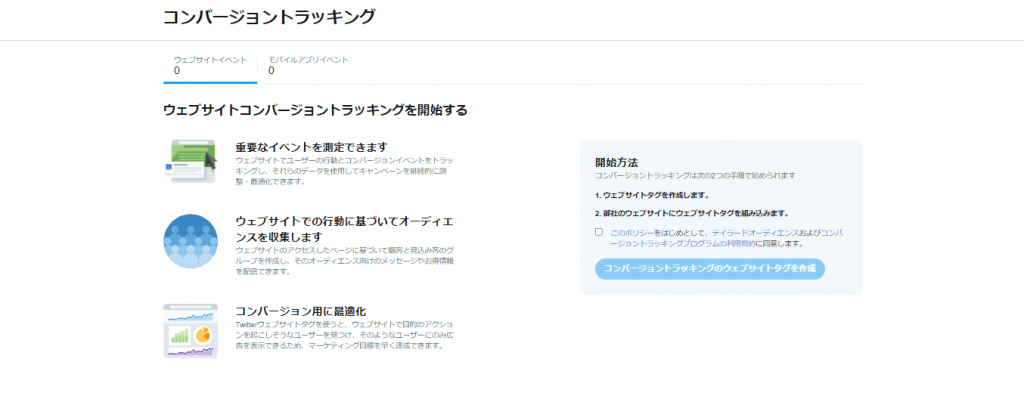Click the heading ウェブサイトコンバージョントラッキングを開始する
The image size is (1024, 396).
315,110
